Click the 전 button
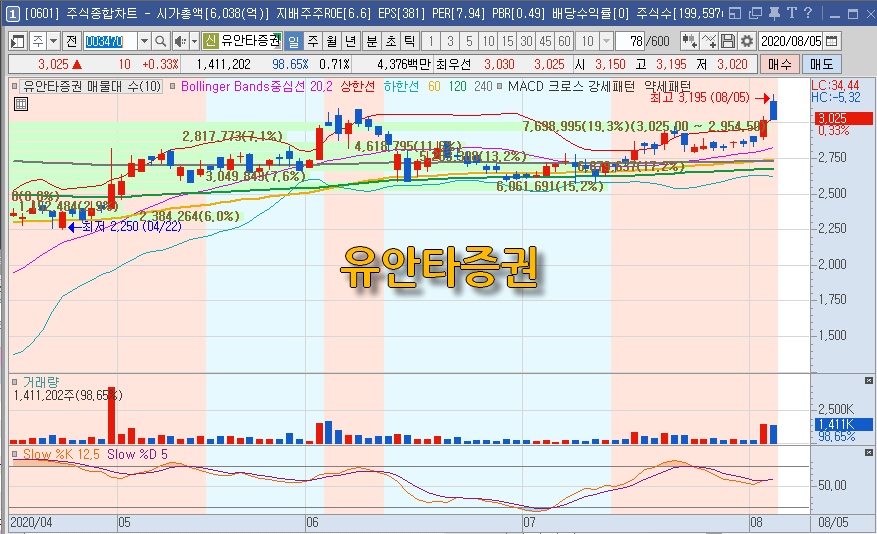The image size is (877, 534). point(72,41)
